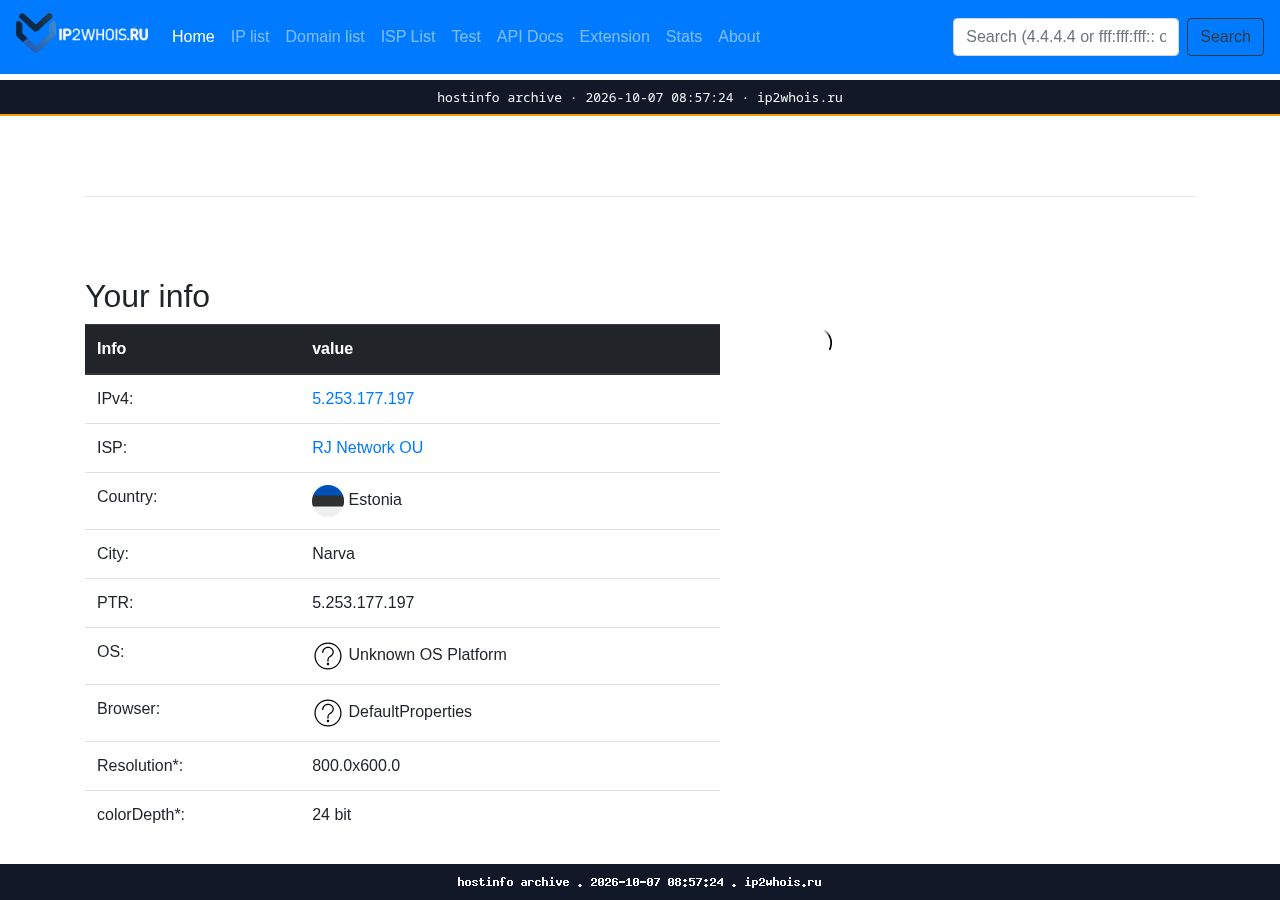1280x900 pixels.
Task: Click the PTR: row label
Action: pyautogui.click(x=115, y=603)
